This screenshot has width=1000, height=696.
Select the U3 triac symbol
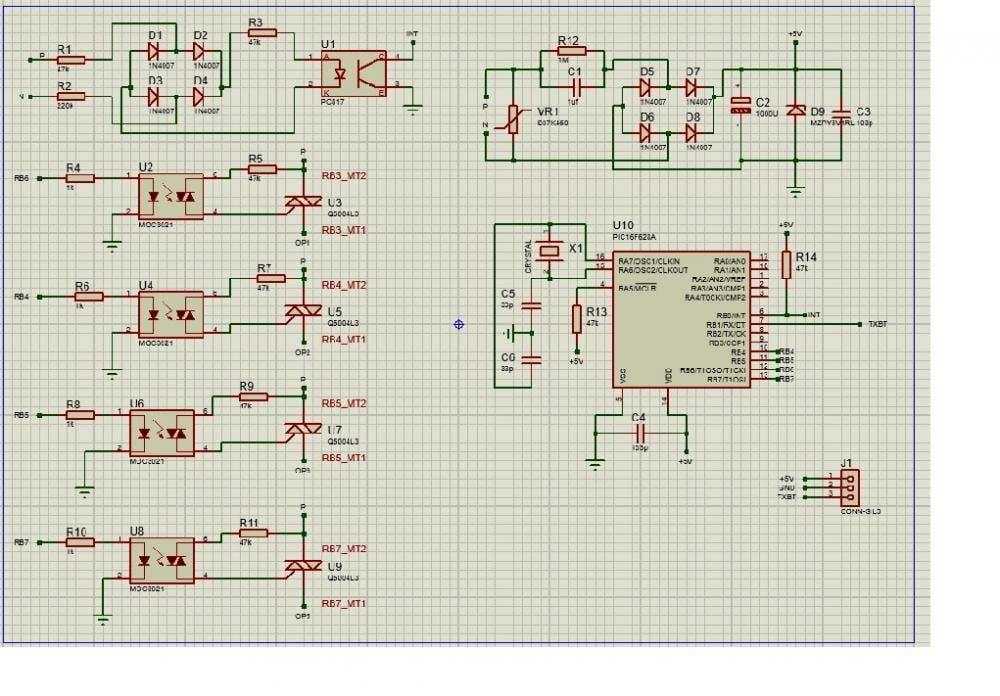302,201
